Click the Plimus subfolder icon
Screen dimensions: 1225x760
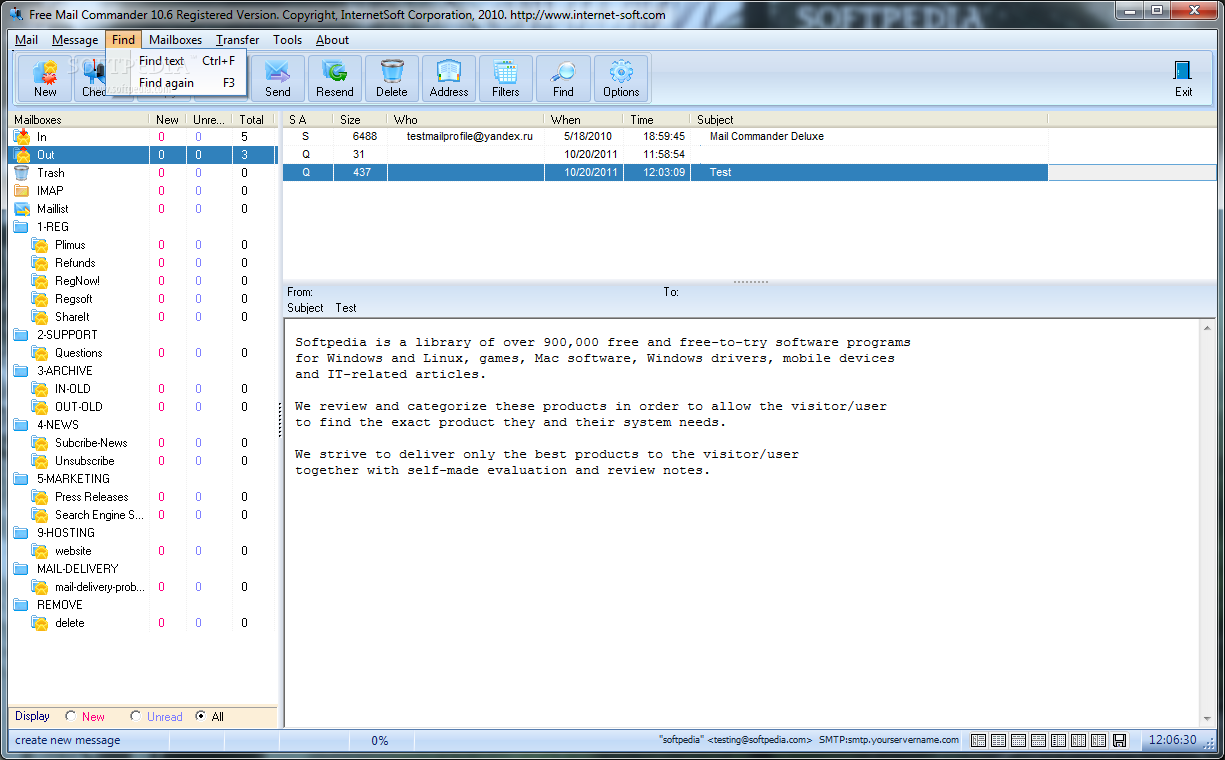click(40, 245)
